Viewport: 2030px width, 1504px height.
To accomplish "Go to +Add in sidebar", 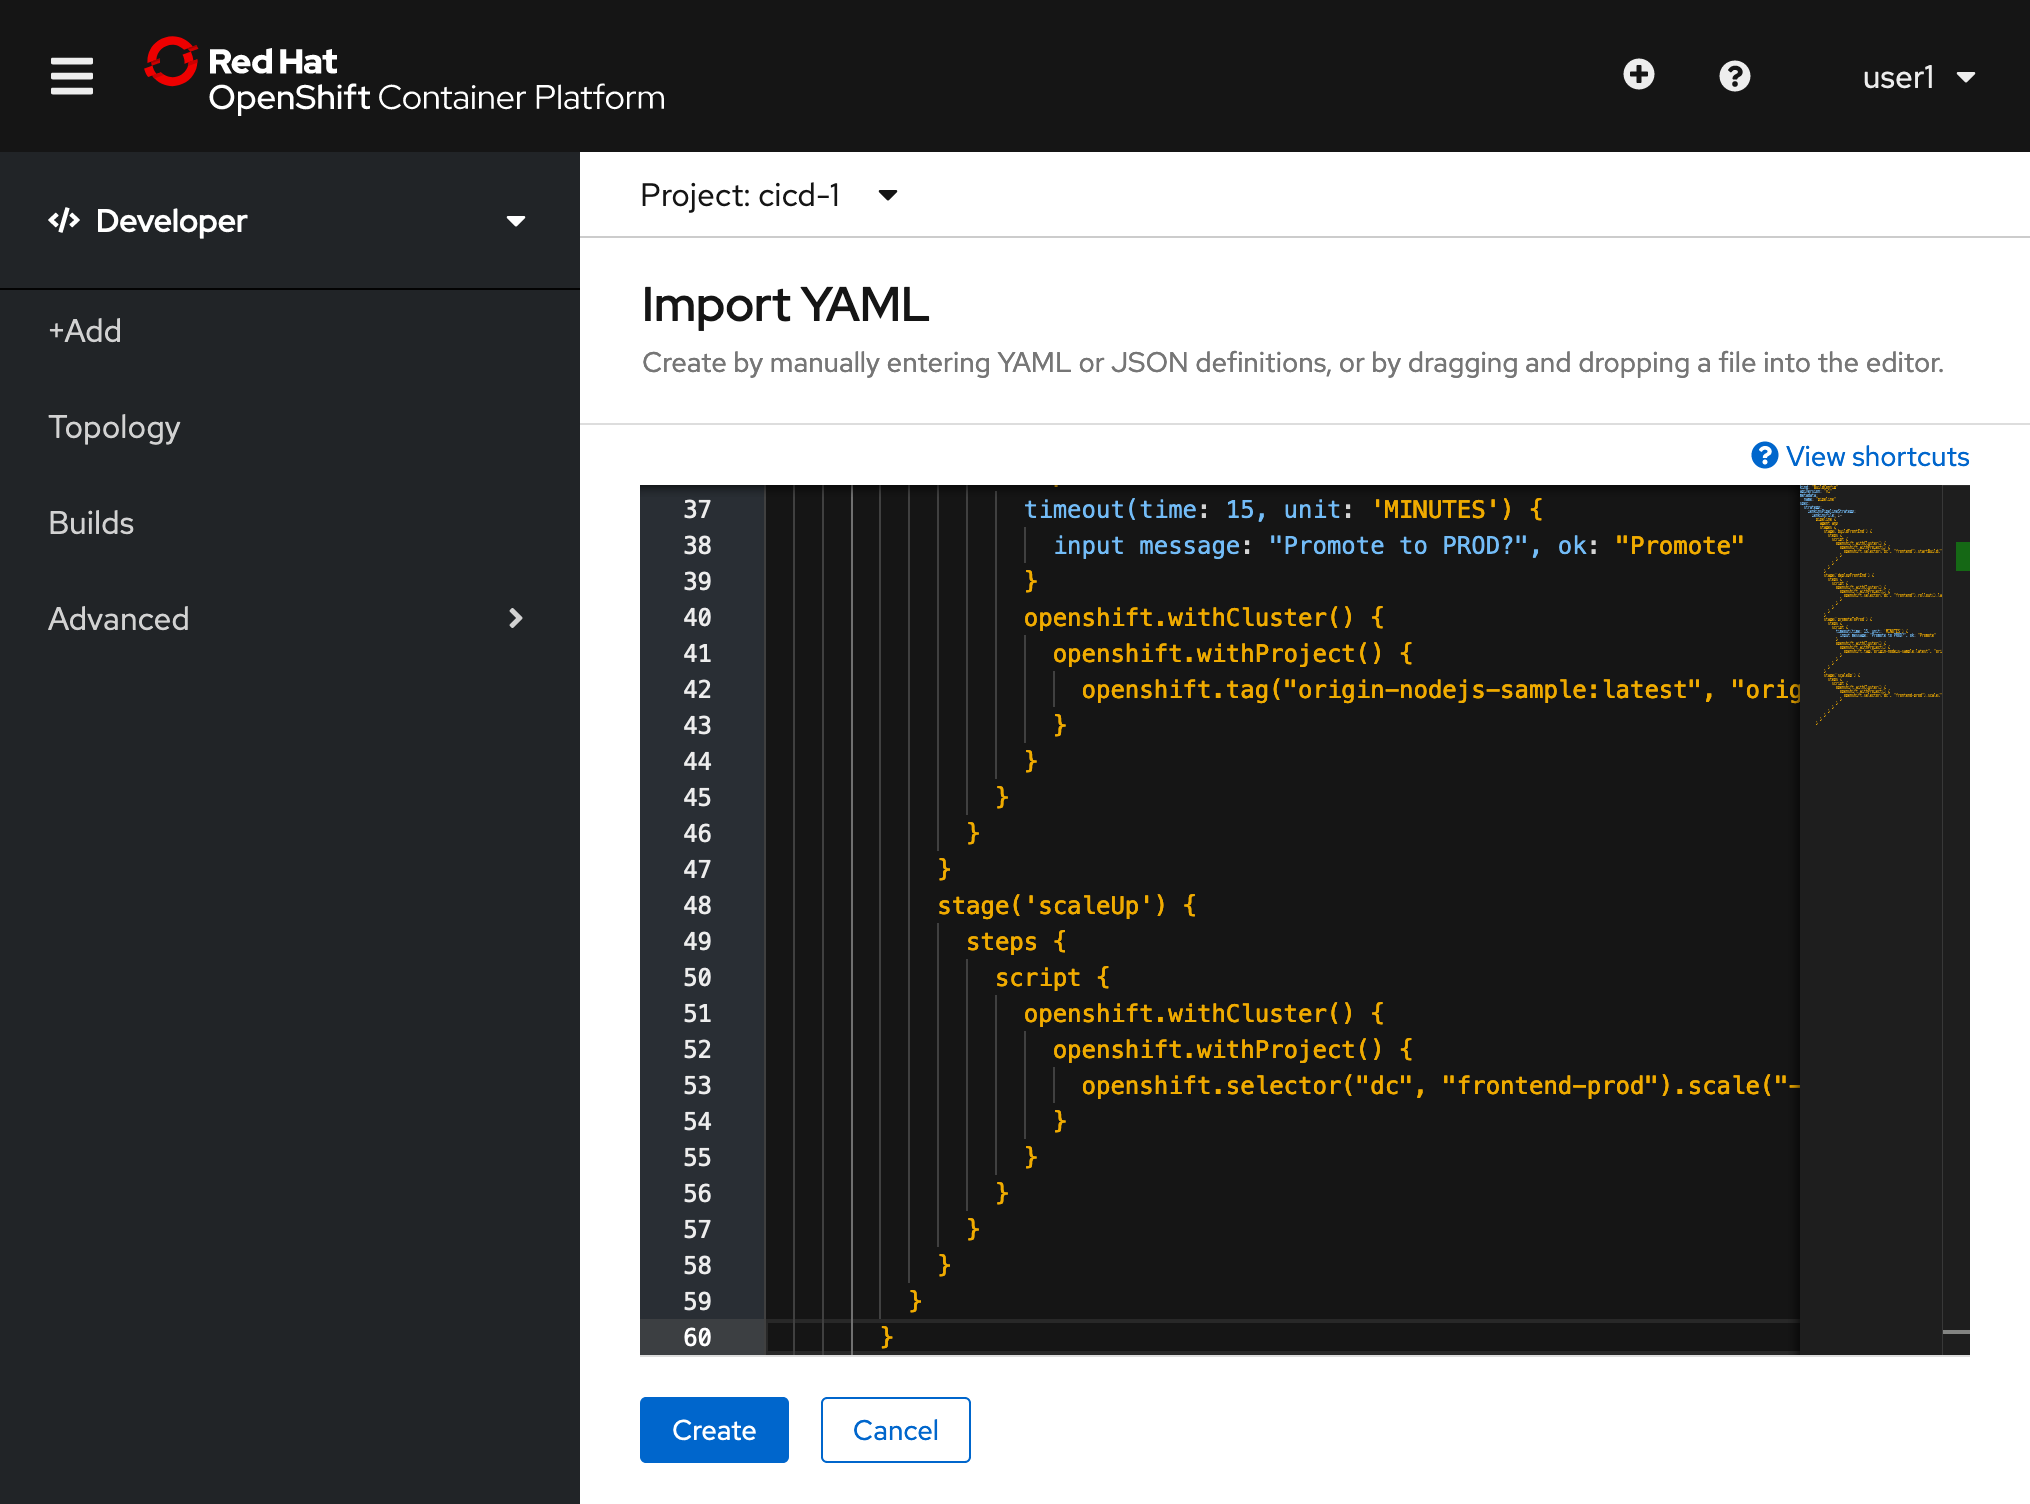I will (x=85, y=331).
